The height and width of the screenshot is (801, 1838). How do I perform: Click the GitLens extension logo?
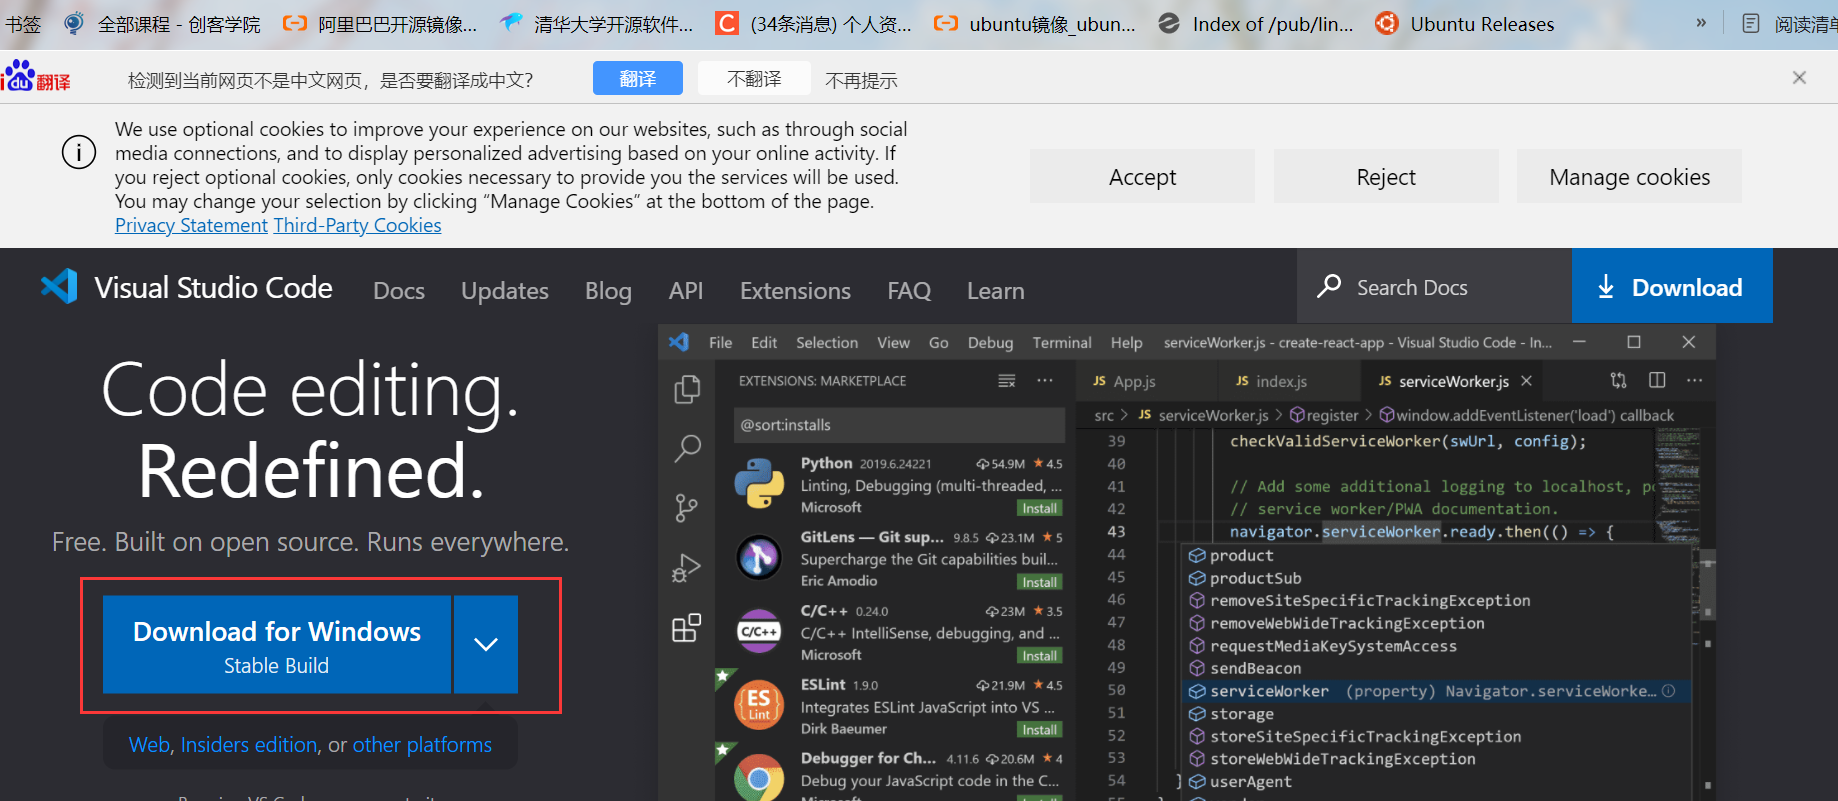click(x=759, y=557)
